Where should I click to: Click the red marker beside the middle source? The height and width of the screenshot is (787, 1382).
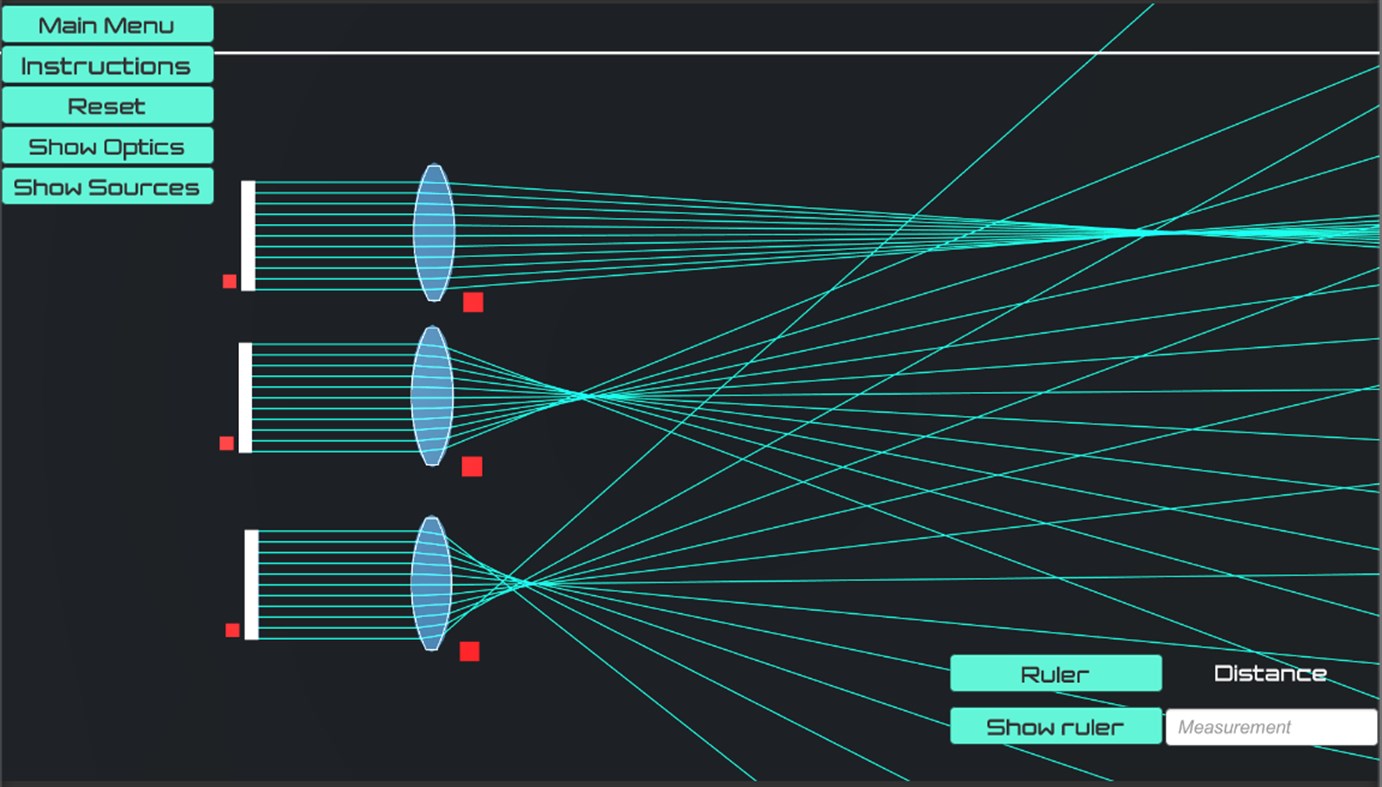tap(225, 442)
